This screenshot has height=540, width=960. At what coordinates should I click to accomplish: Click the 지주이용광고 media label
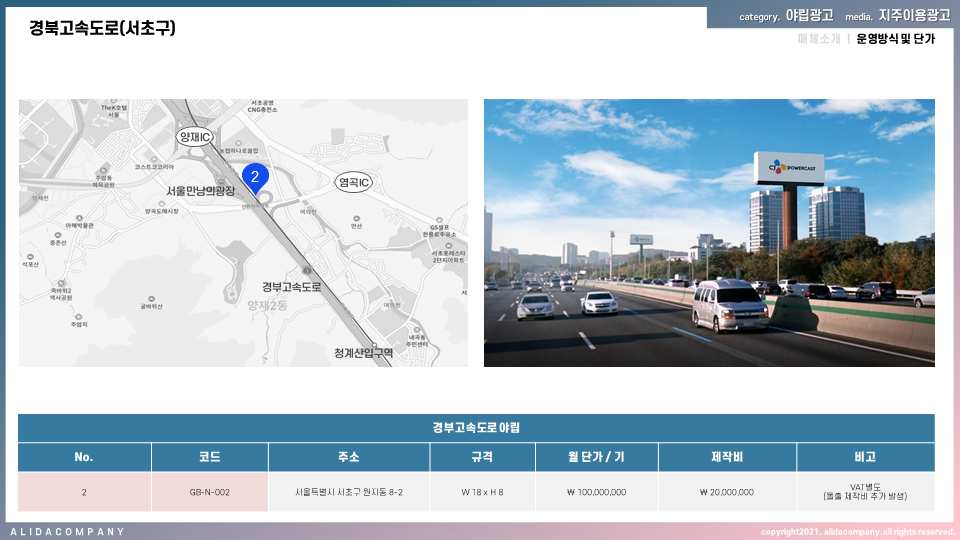pos(914,16)
